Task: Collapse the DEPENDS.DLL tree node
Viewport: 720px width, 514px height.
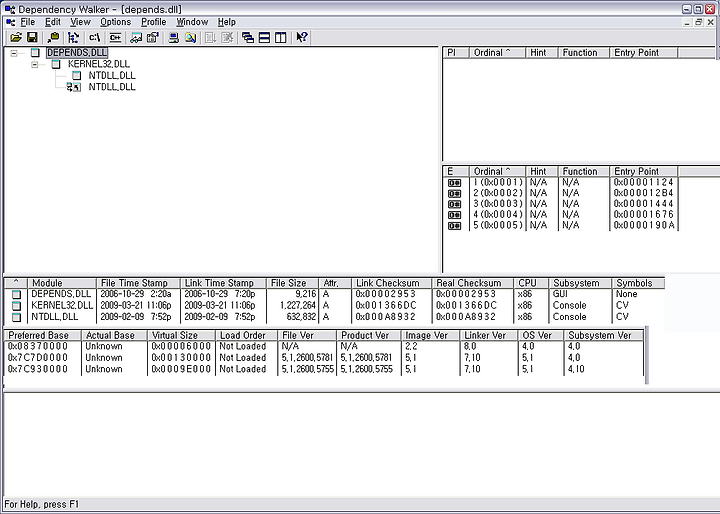Action: pyautogui.click(x=14, y=53)
